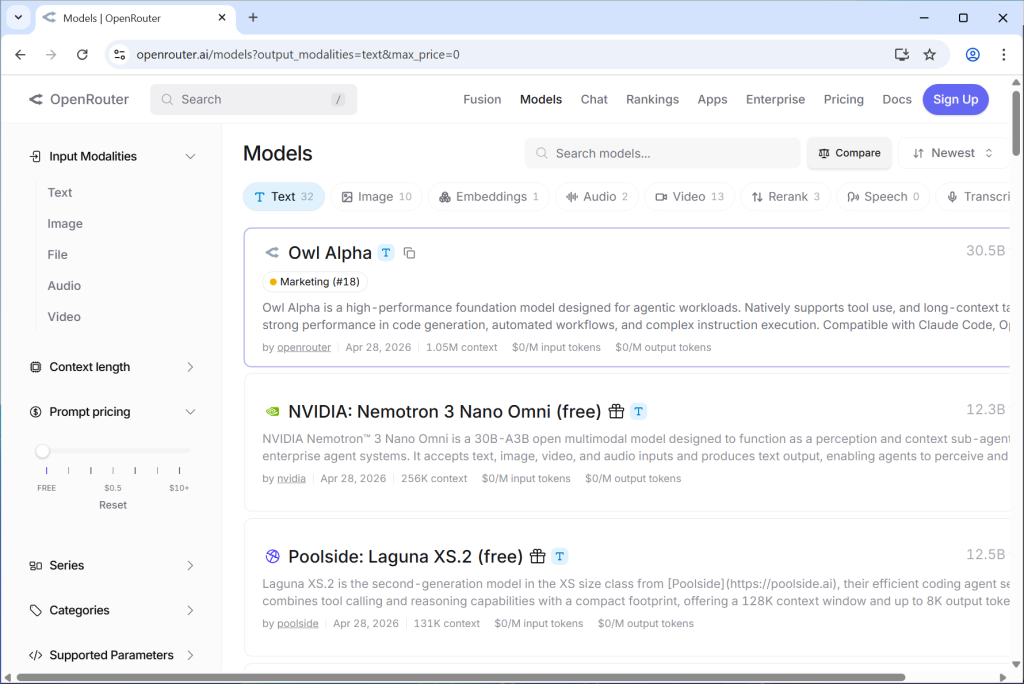Click the NVIDIA logo icon

click(272, 412)
